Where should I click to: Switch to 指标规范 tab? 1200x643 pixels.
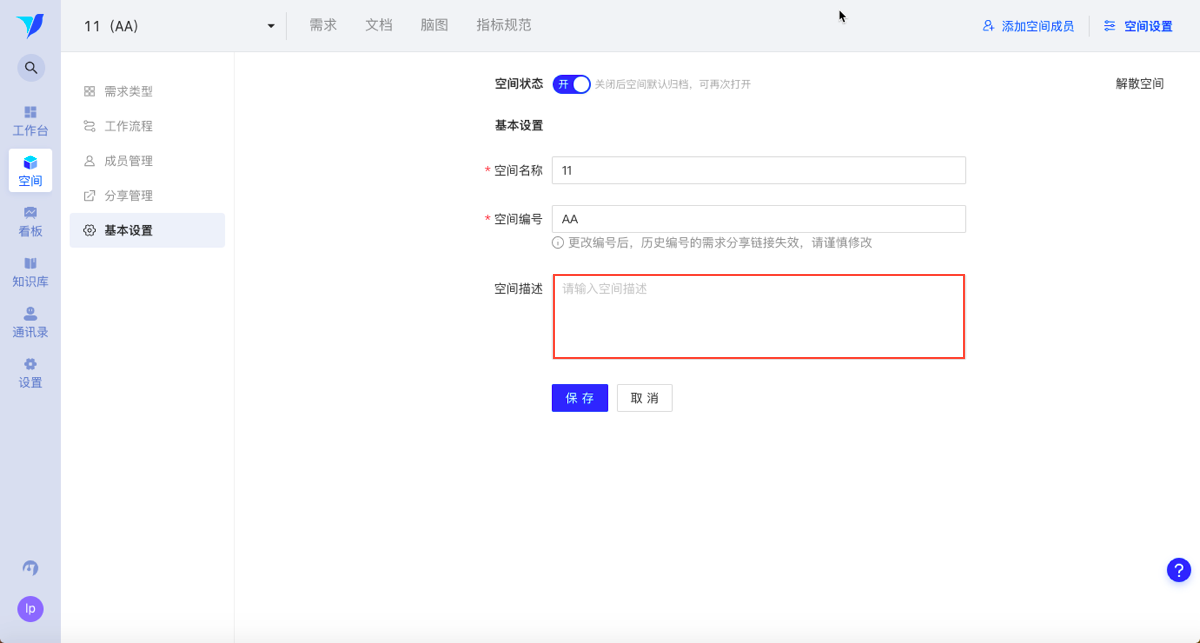[504, 25]
